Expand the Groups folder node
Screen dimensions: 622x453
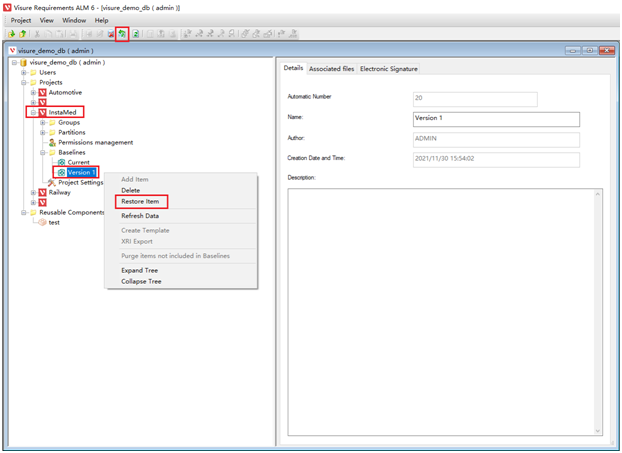point(43,123)
